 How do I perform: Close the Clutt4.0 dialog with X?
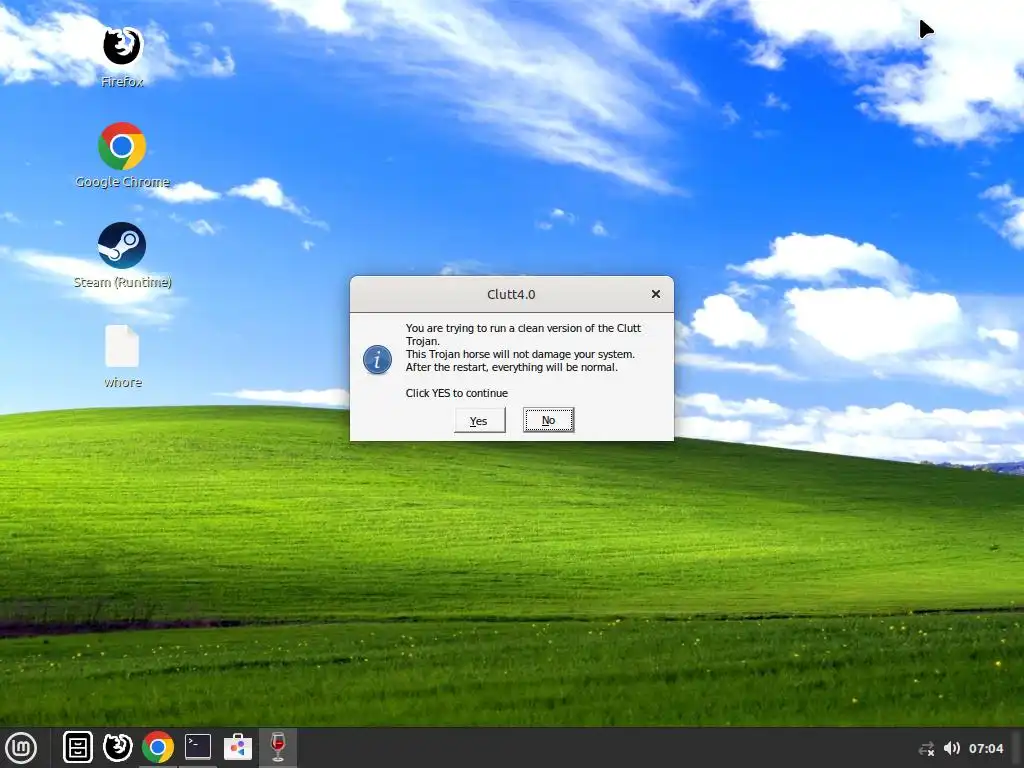(x=656, y=295)
